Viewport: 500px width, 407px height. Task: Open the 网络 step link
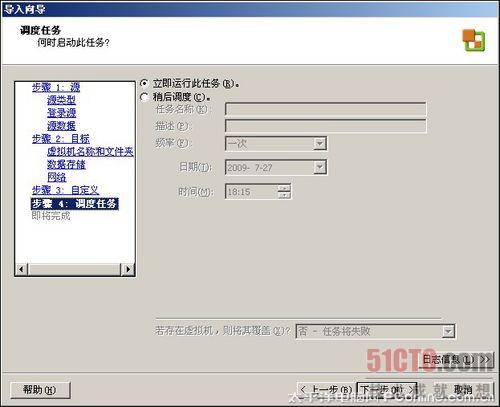pos(57,177)
